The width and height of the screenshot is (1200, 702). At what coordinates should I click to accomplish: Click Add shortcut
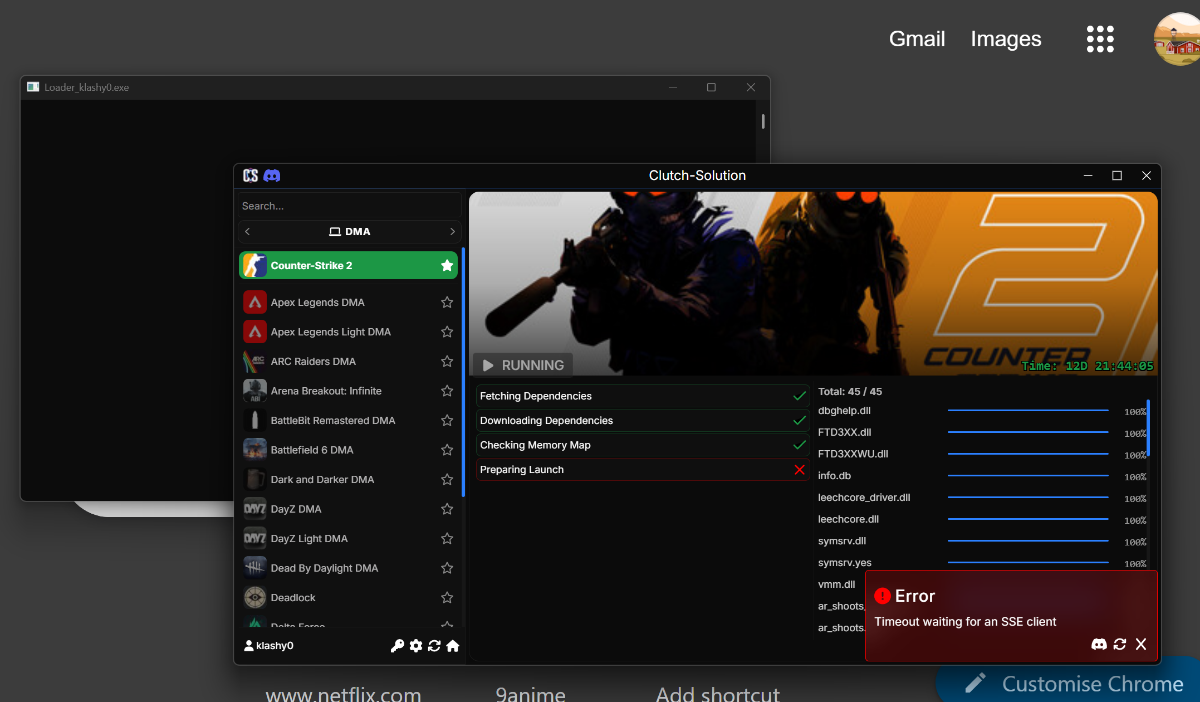pos(718,693)
